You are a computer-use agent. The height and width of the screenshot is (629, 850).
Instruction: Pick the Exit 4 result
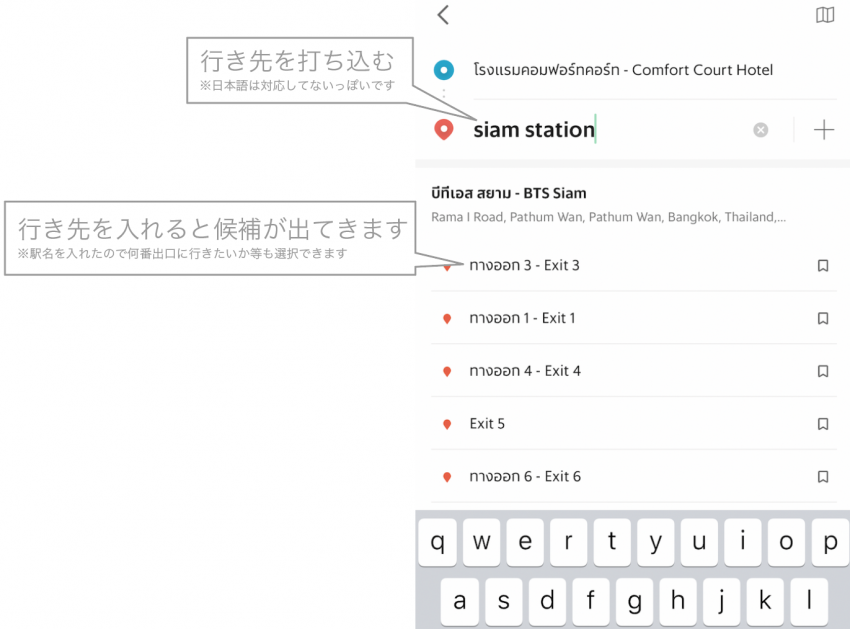point(524,371)
